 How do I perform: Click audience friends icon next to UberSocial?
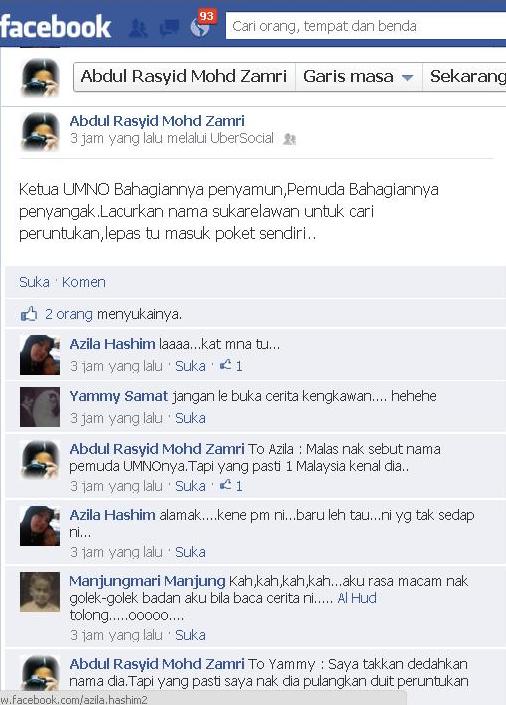(289, 139)
